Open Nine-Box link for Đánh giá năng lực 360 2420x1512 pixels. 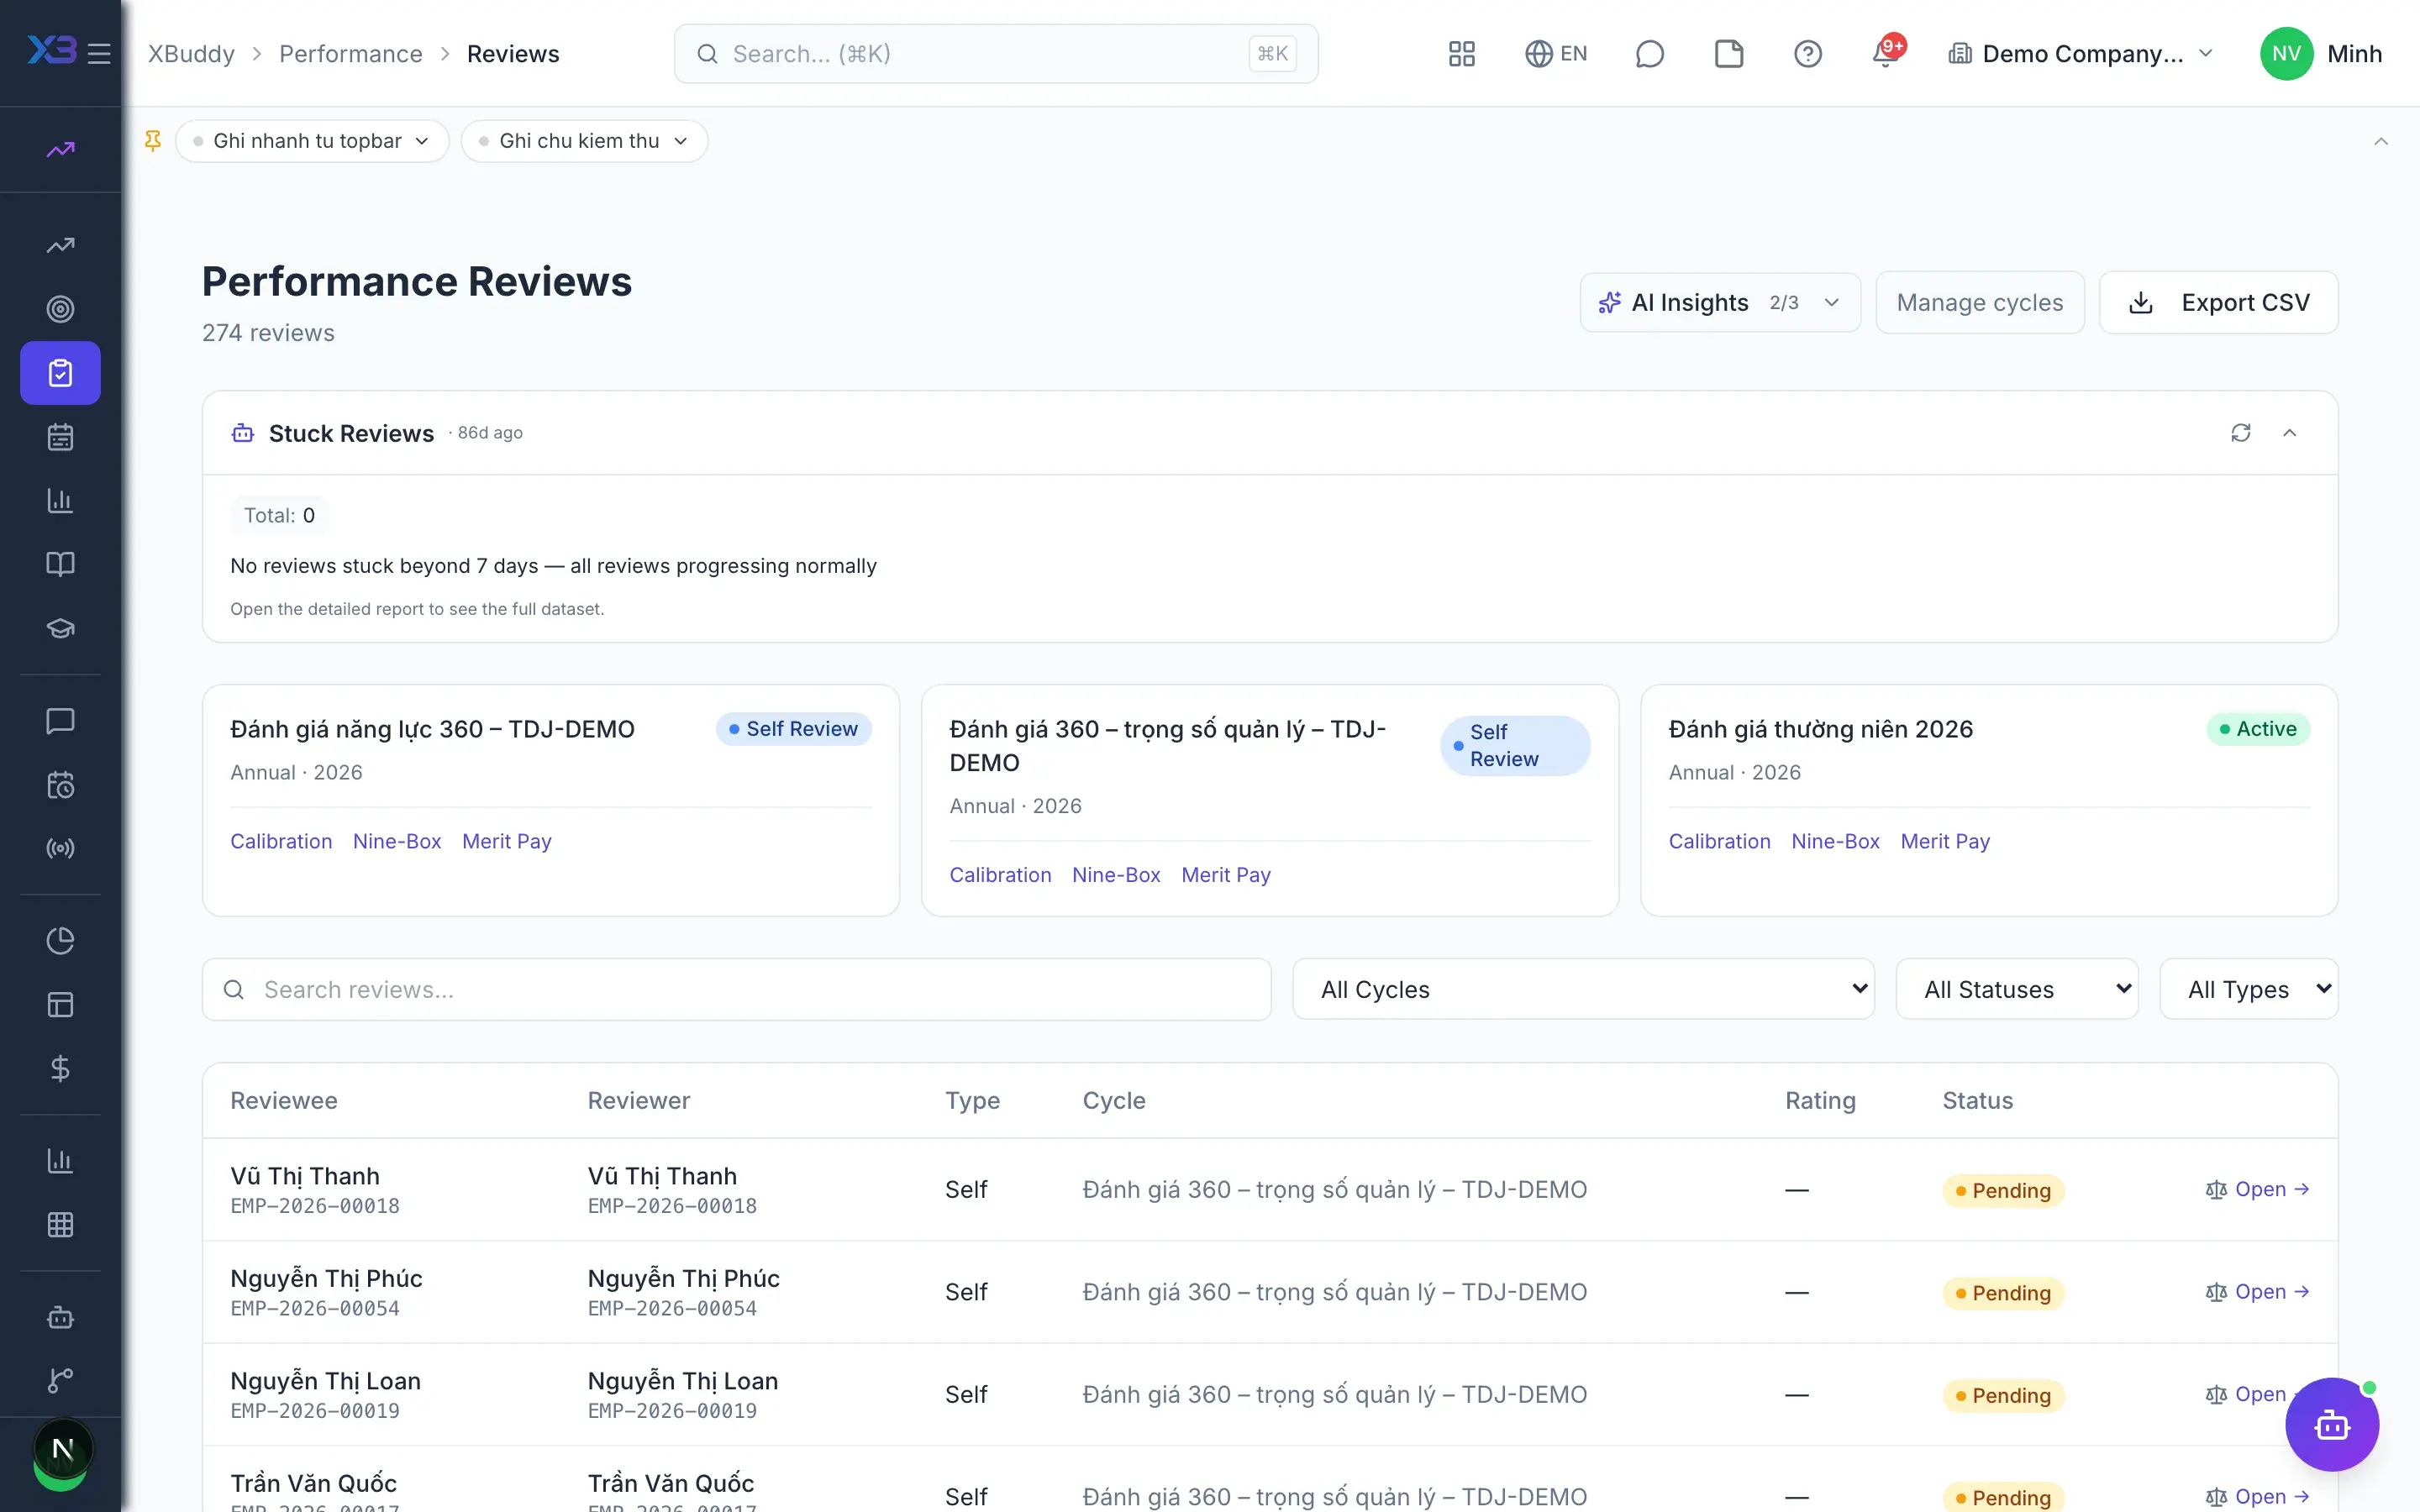tap(397, 841)
